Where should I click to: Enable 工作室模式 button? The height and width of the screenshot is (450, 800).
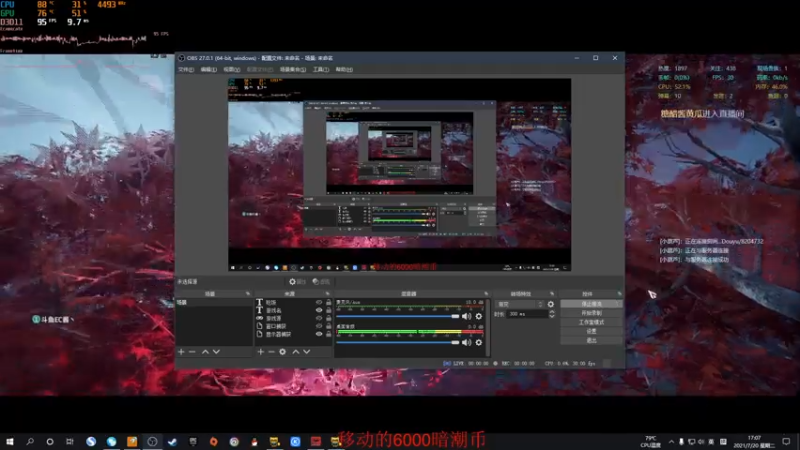pyautogui.click(x=591, y=322)
